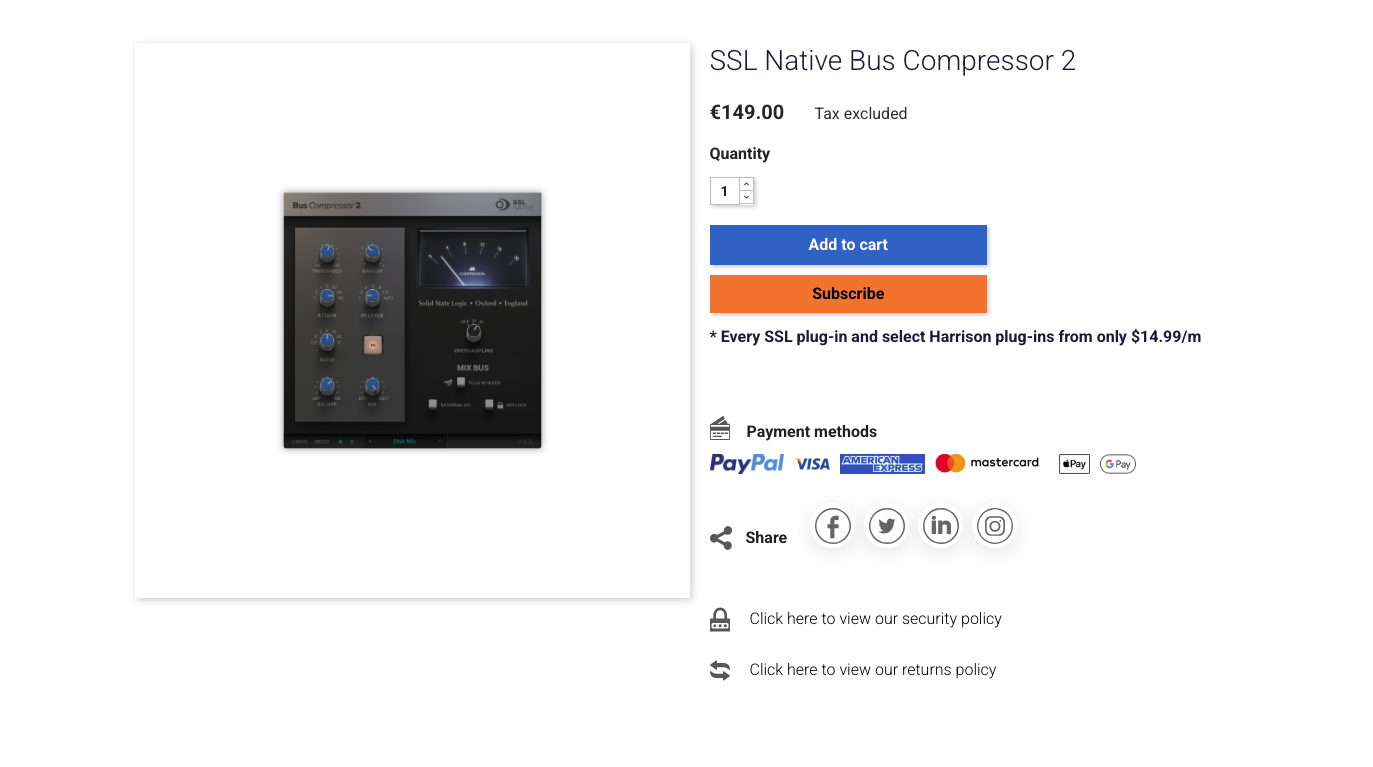Select the B compare slot
This screenshot has width=1373, height=767.
point(351,441)
